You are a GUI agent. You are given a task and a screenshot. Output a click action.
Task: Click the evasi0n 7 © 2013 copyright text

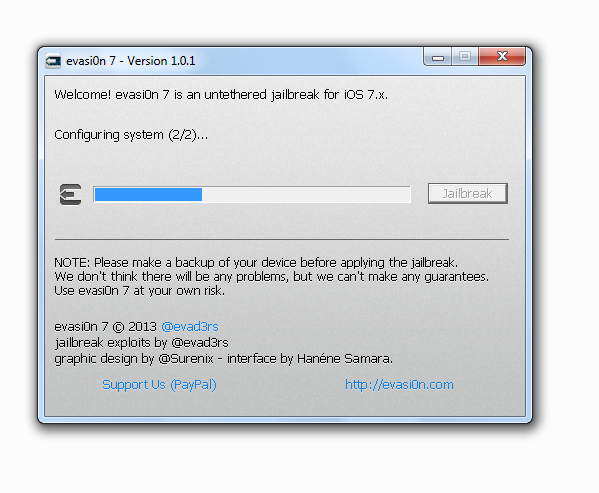(105, 327)
